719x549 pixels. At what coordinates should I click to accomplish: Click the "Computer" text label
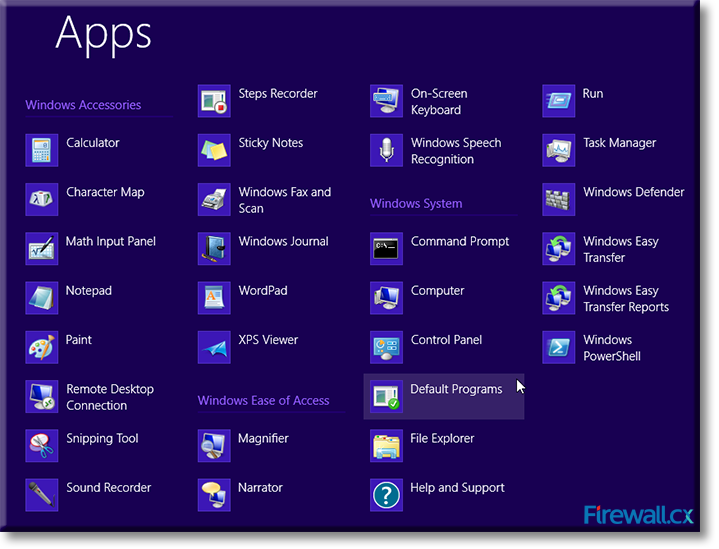pos(437,291)
